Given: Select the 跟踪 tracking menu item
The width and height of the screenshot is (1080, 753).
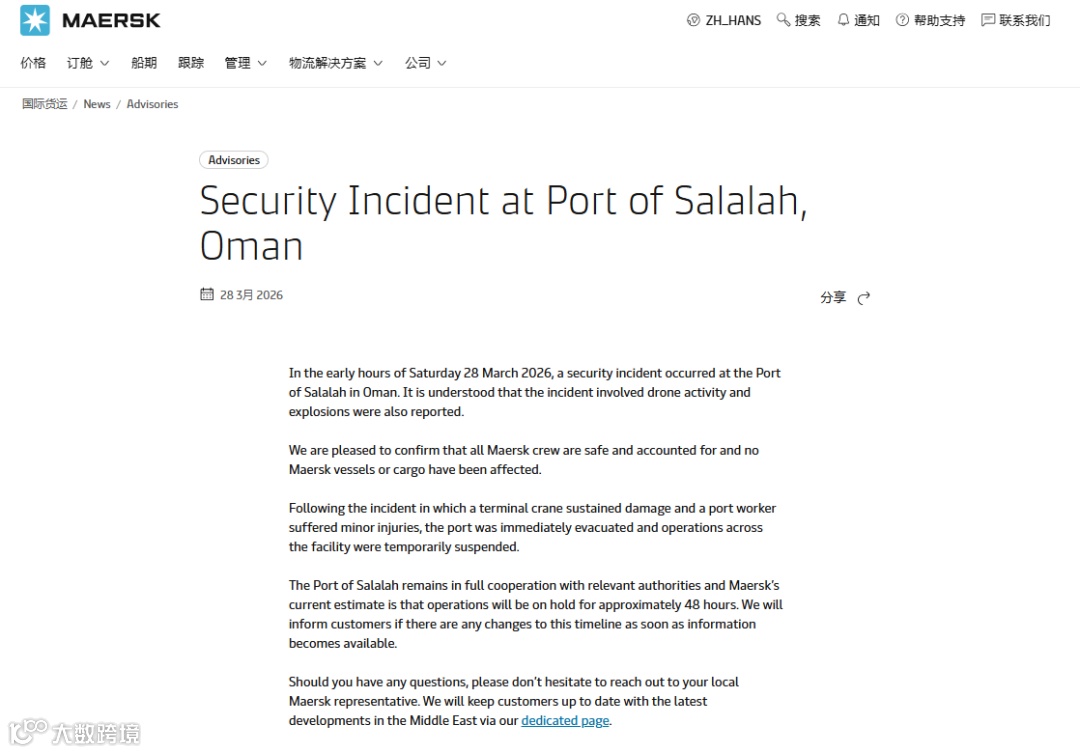Looking at the screenshot, I should pyautogui.click(x=191, y=63).
